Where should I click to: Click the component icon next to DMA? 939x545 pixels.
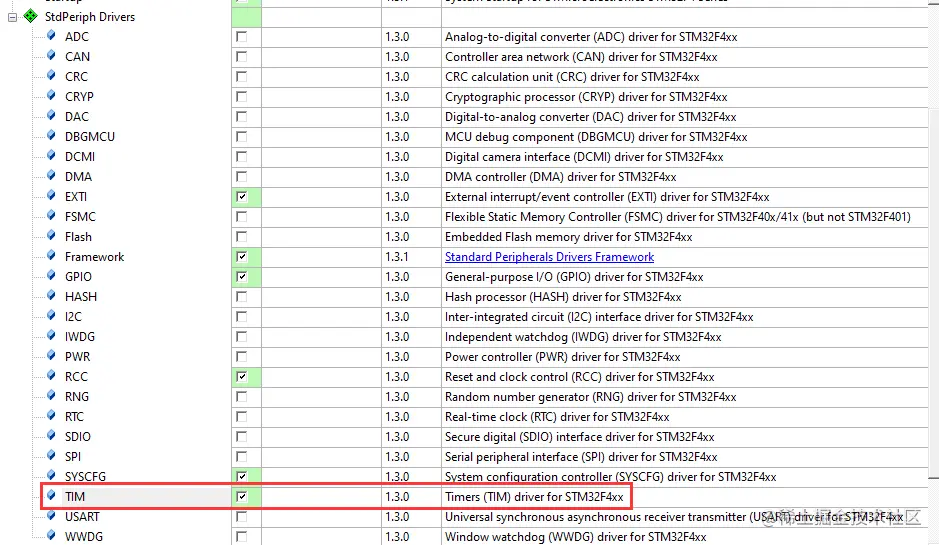tap(52, 176)
